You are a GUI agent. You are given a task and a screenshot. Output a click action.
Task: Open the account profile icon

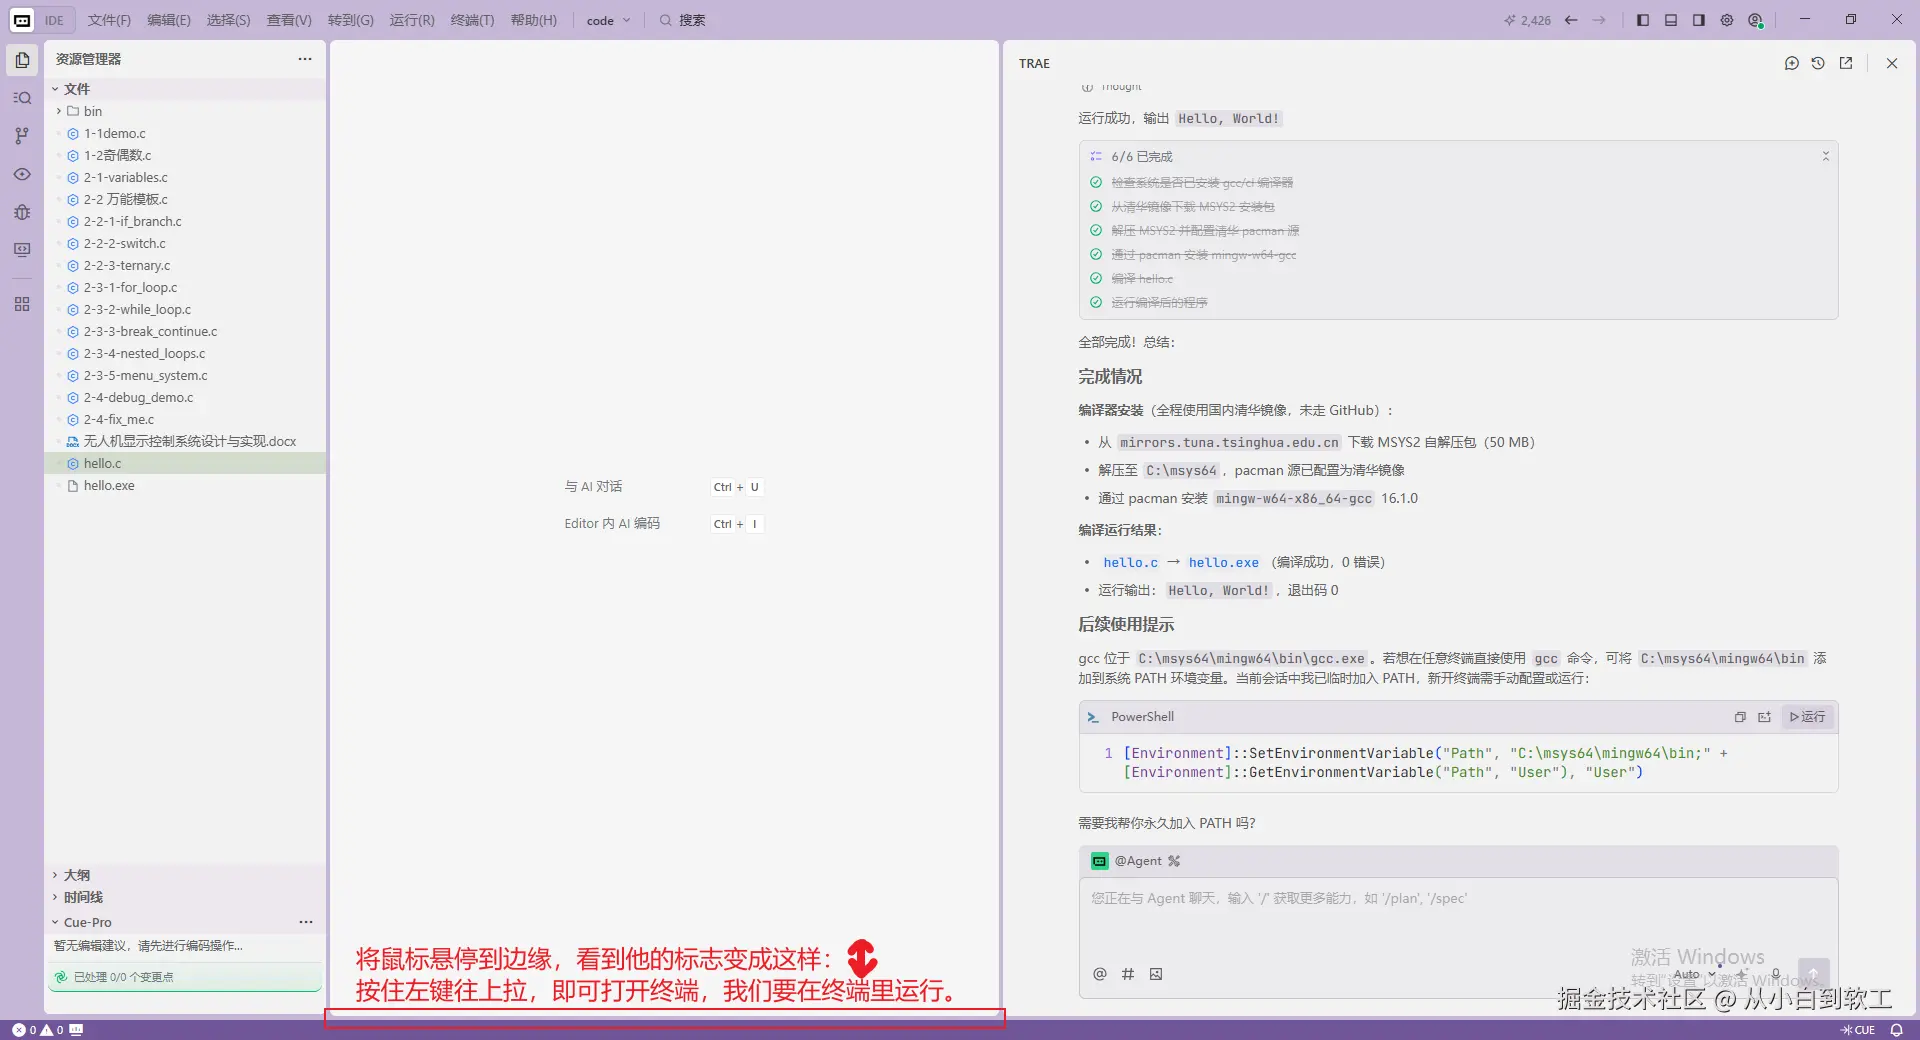pyautogui.click(x=1755, y=20)
